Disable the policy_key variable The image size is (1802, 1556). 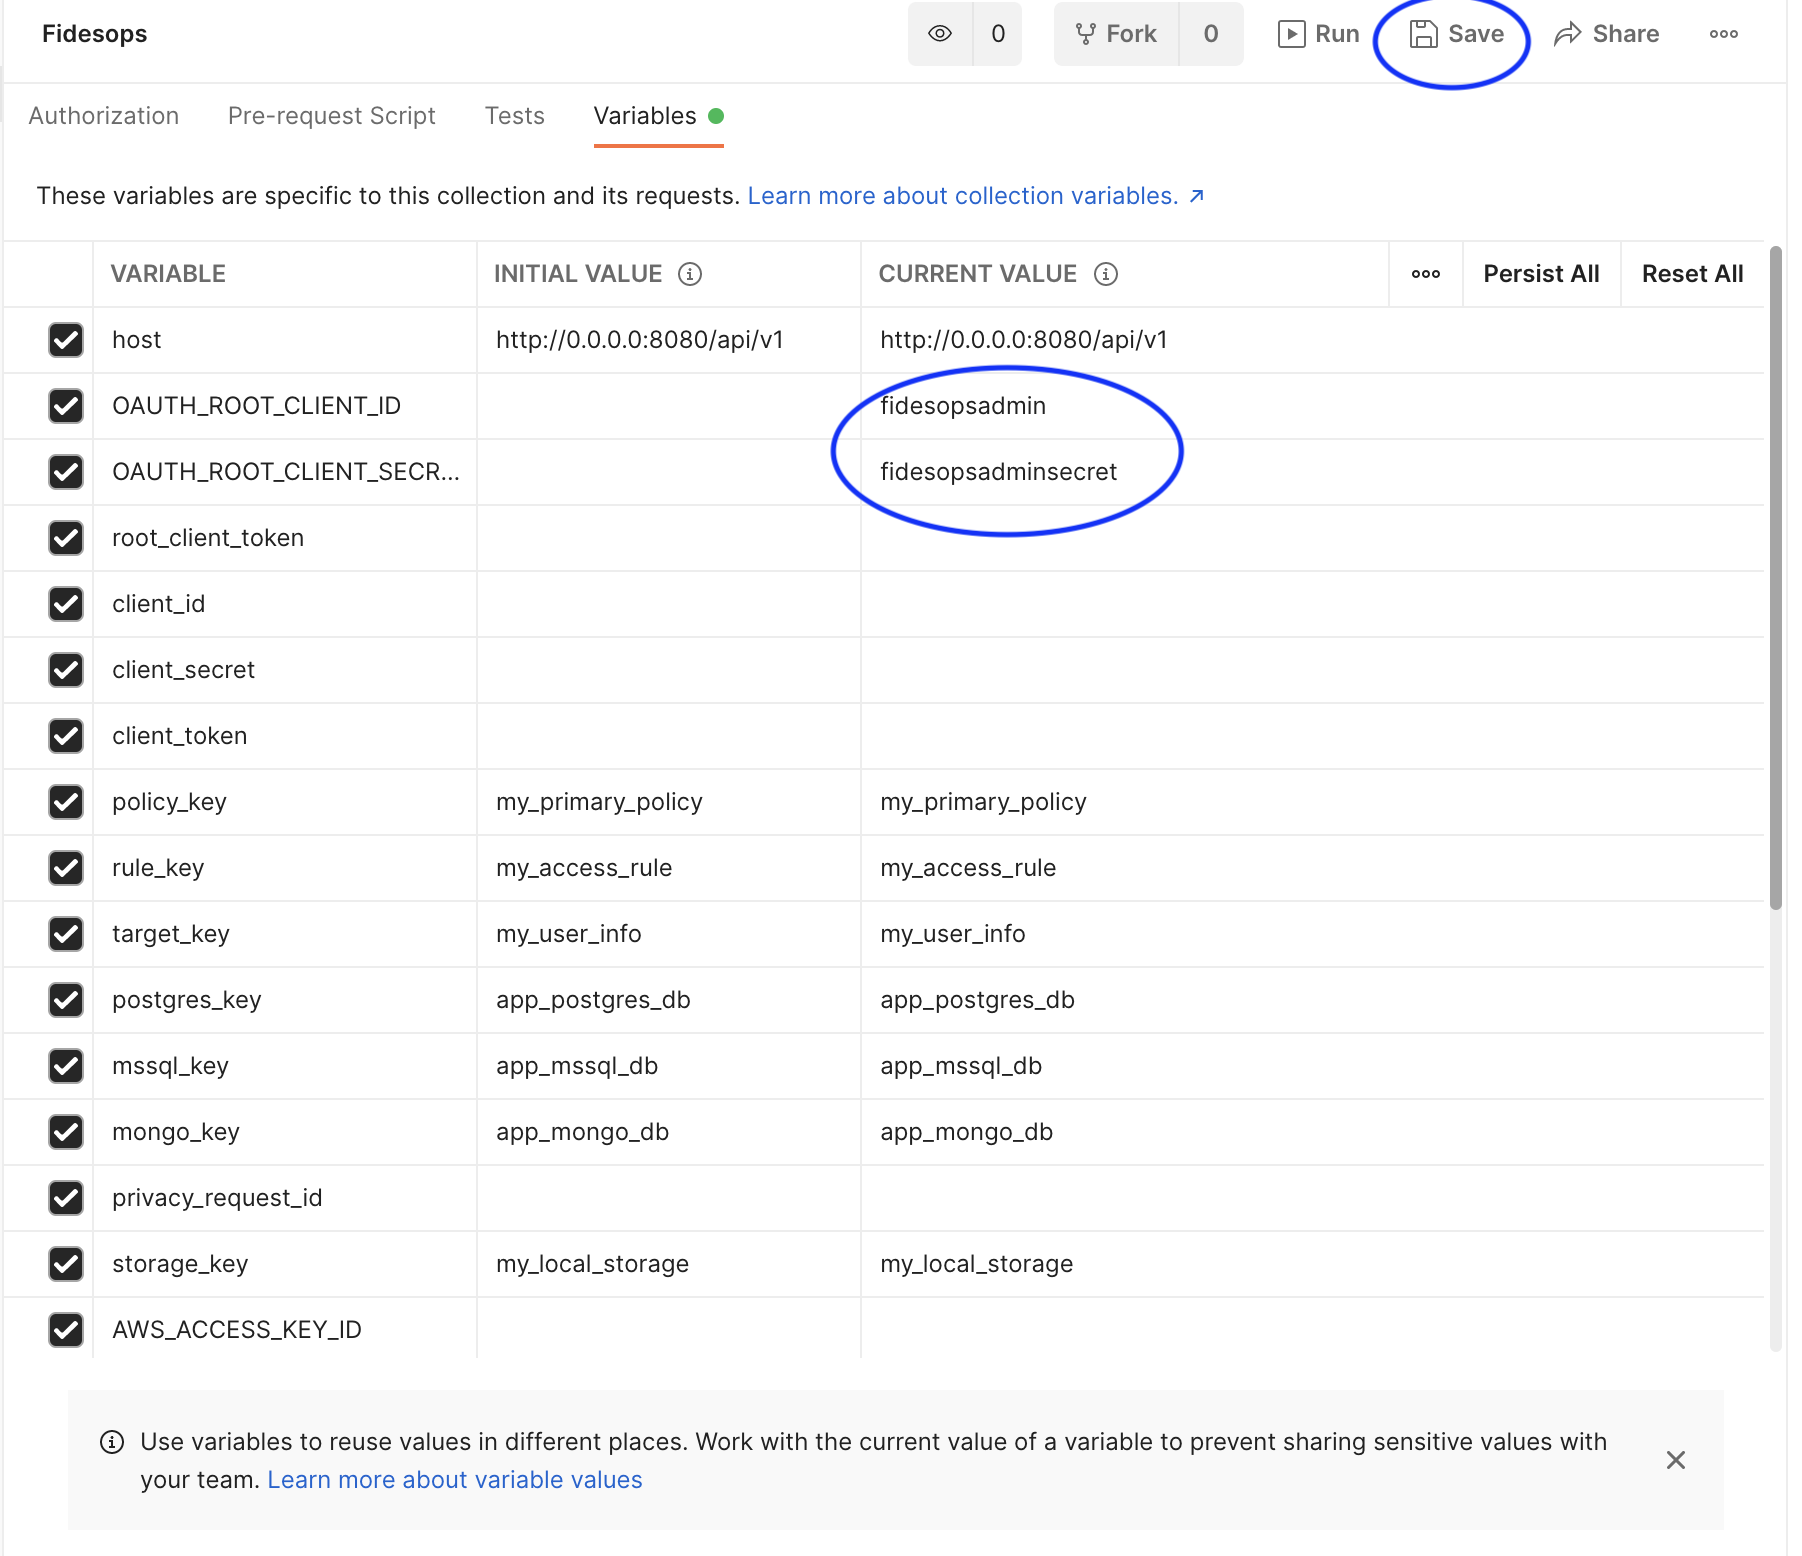[66, 801]
